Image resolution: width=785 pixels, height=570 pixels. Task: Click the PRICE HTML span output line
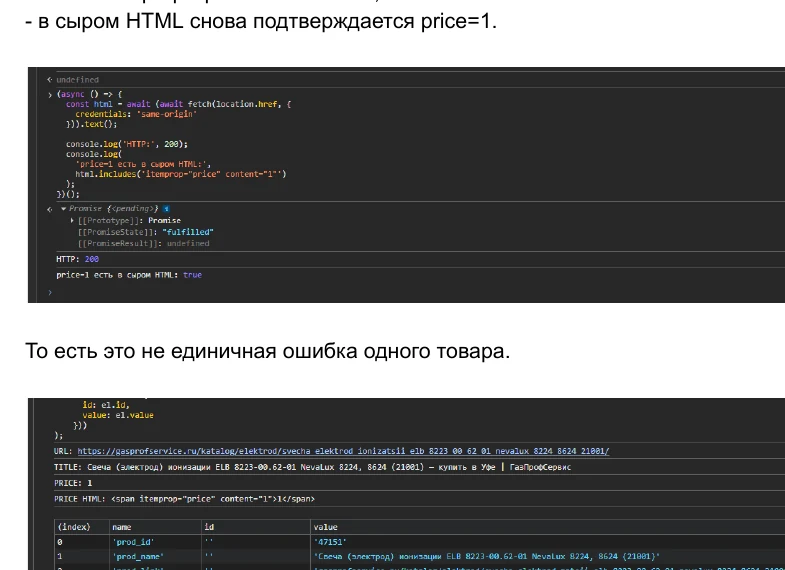click(184, 499)
